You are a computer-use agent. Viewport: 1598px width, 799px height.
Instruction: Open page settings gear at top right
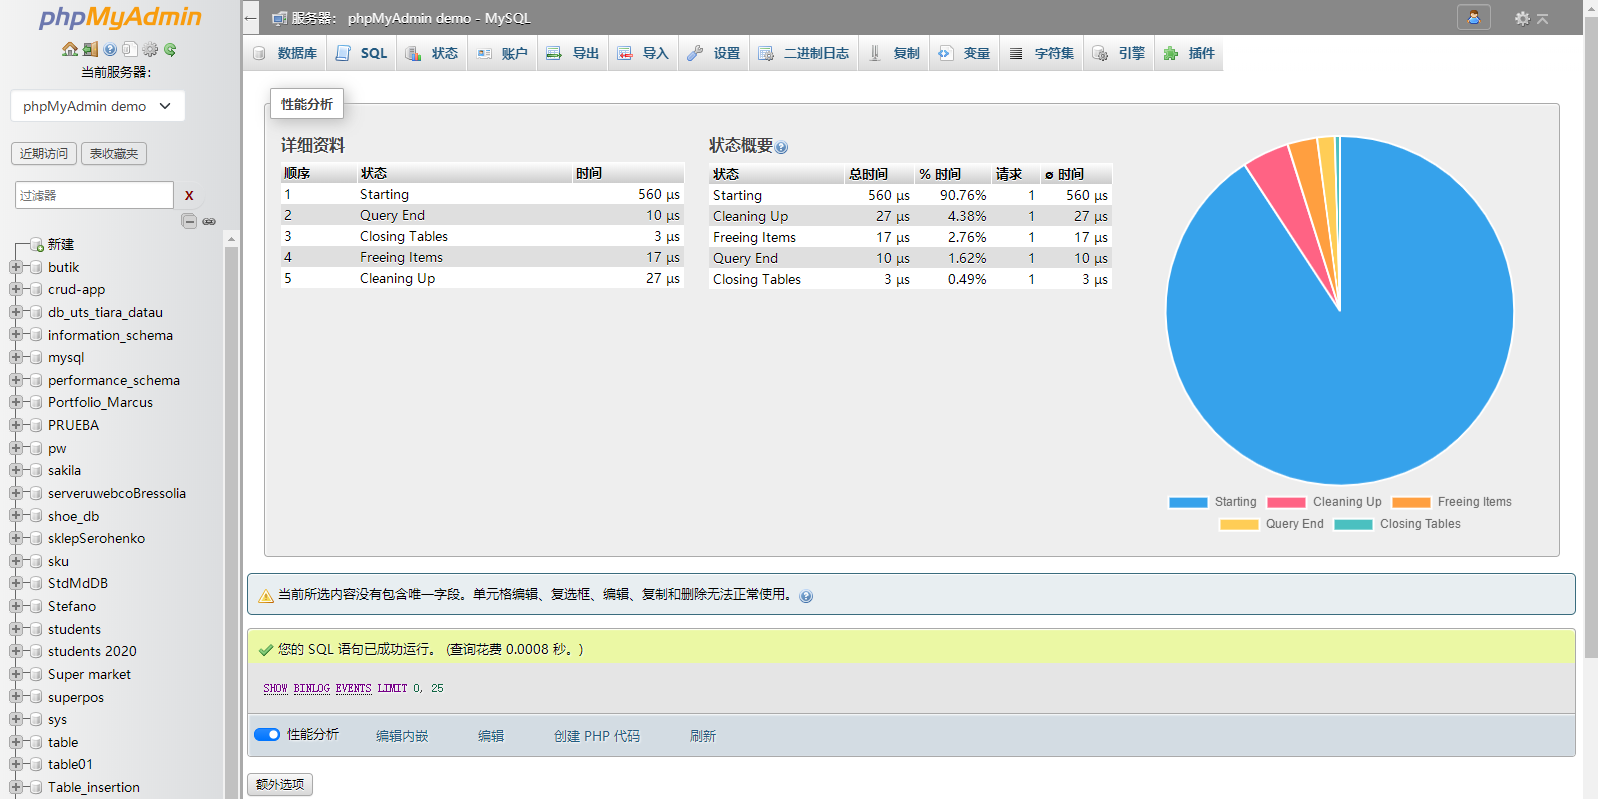pos(1522,18)
